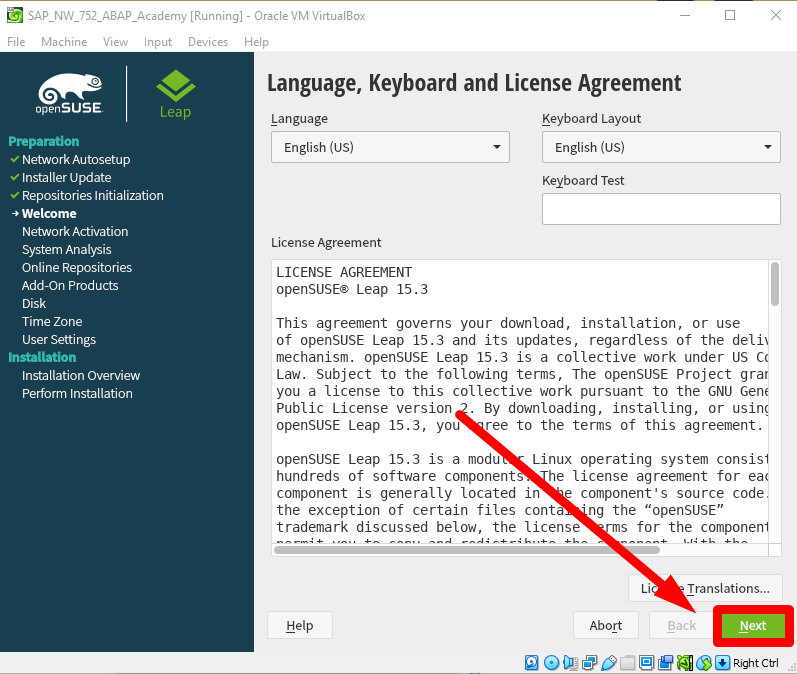The width and height of the screenshot is (797, 674).
Task: Click the Network Activation sidebar step
Action: [x=75, y=231]
